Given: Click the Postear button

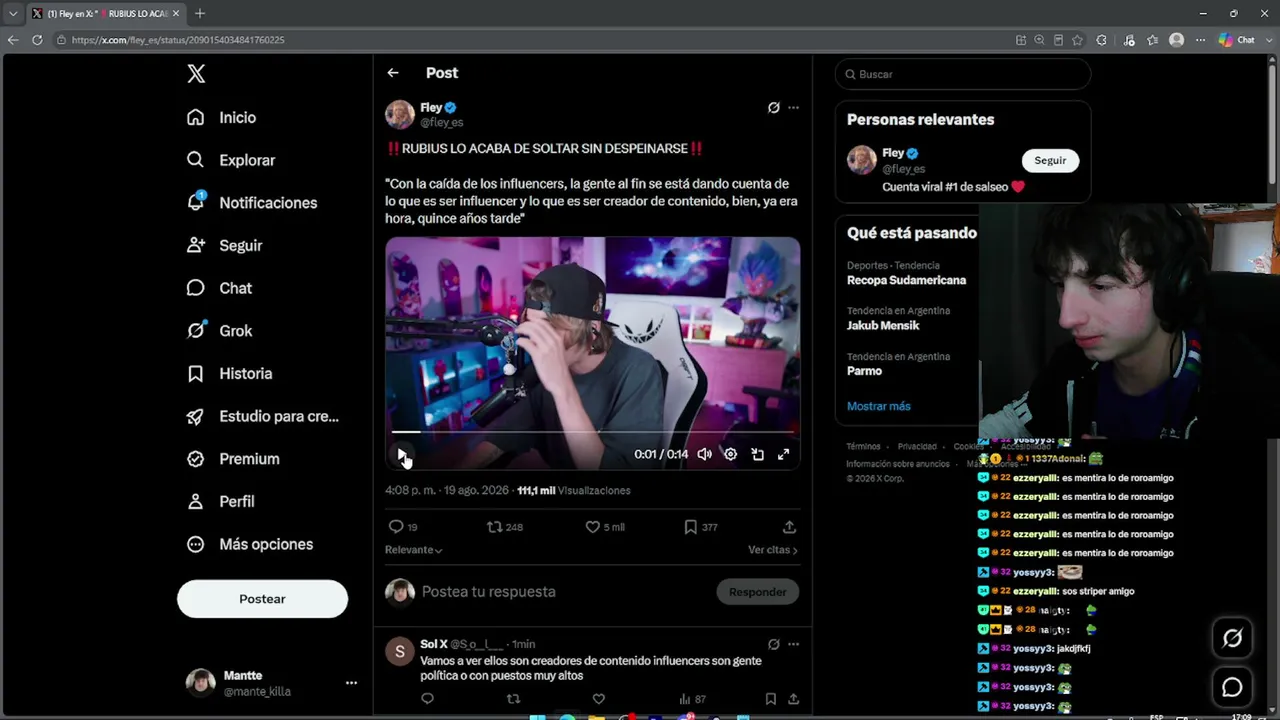Looking at the screenshot, I should tap(262, 599).
